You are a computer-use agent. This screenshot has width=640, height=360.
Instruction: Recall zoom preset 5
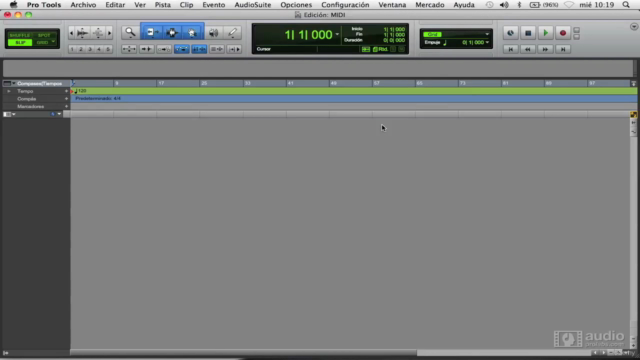pos(108,49)
